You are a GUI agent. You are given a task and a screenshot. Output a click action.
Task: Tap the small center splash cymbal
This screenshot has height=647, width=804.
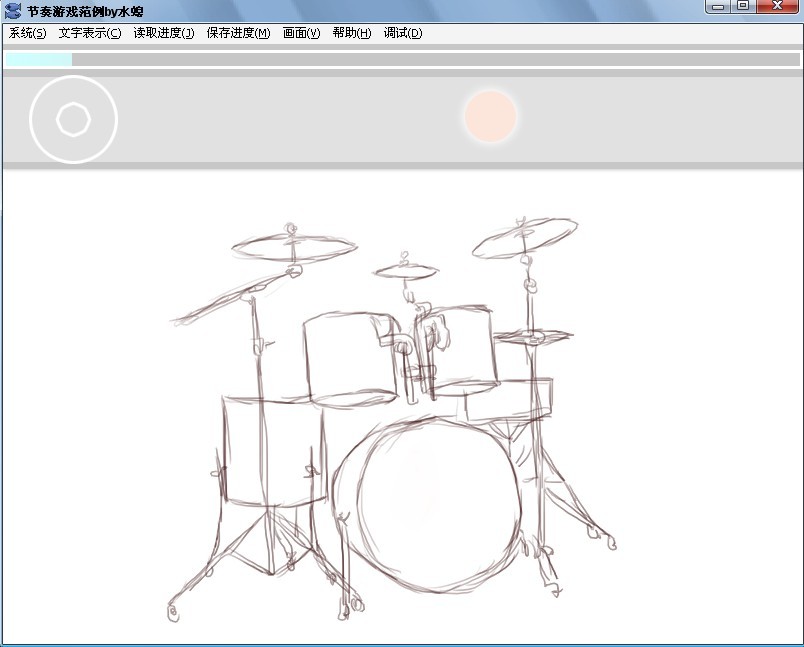(406, 270)
